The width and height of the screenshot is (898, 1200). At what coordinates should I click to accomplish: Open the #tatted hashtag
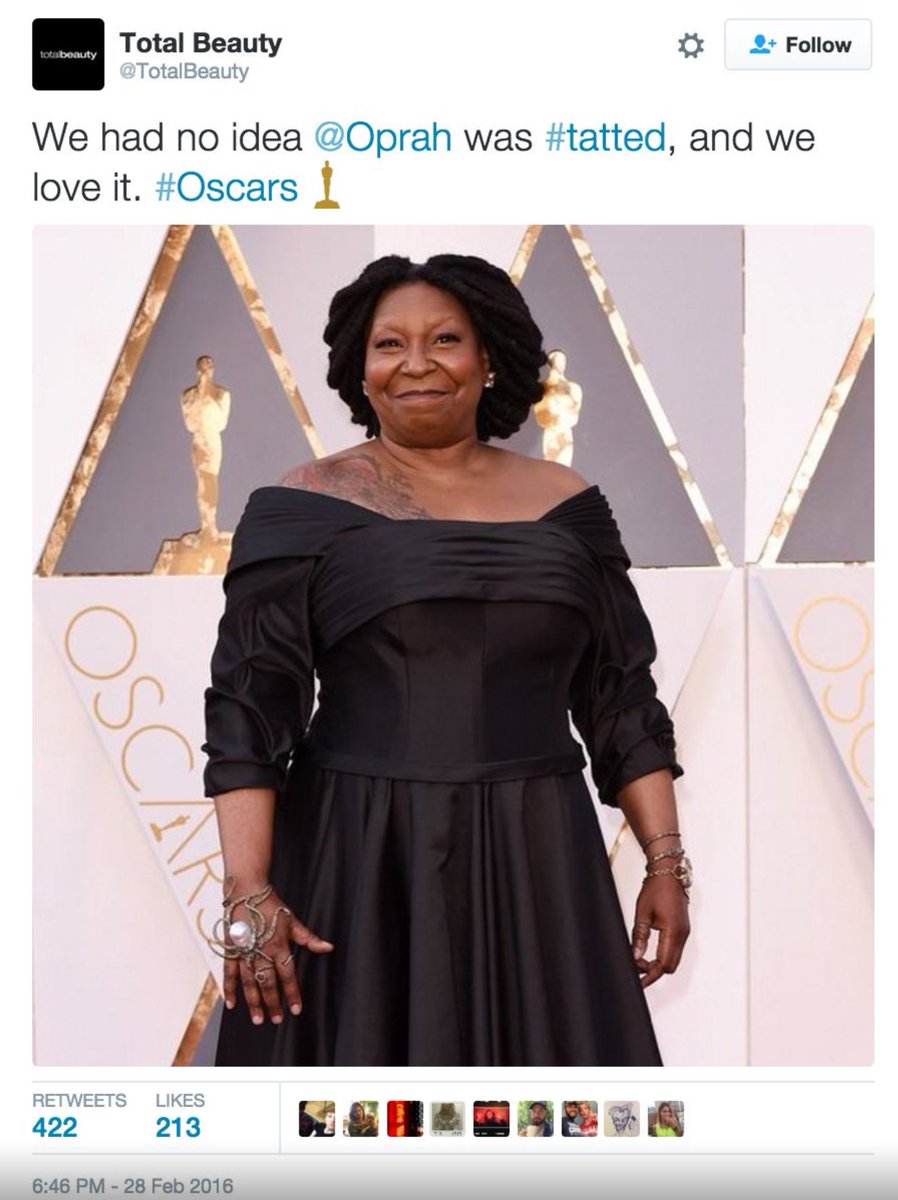pyautogui.click(x=605, y=137)
